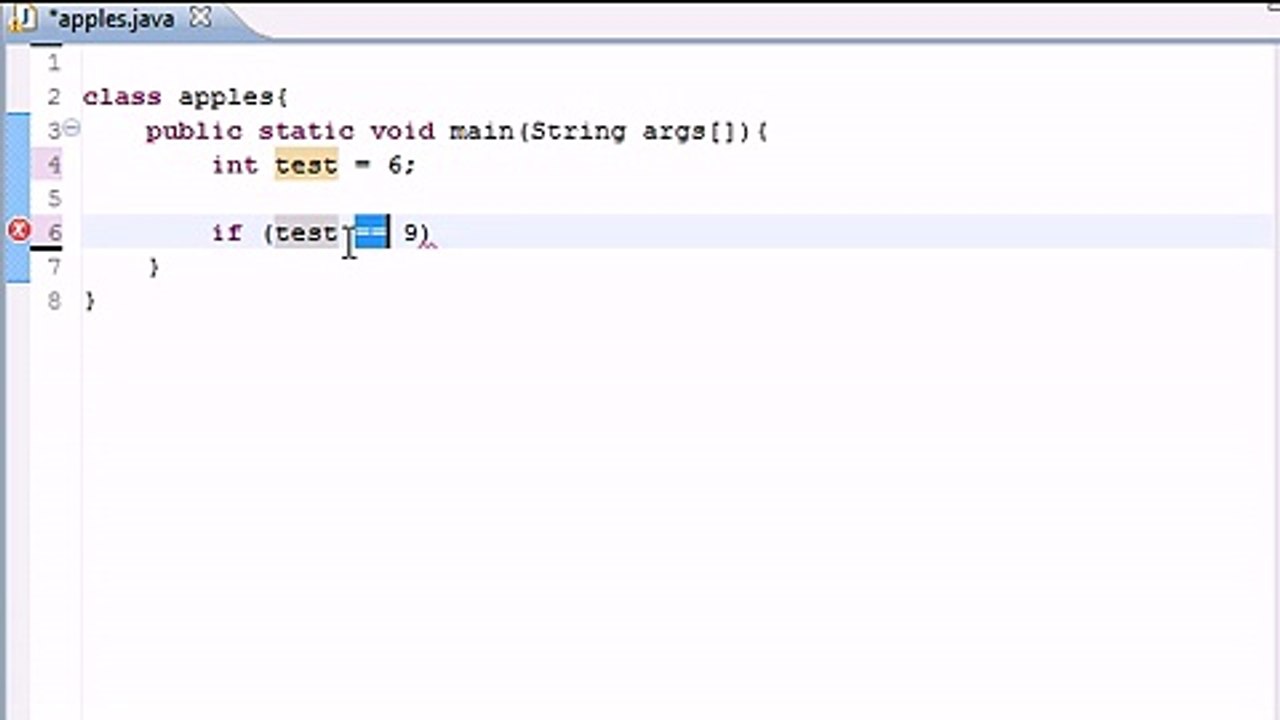This screenshot has height=720, width=1280.
Task: Click the closing brace on line 7
Action: (154, 267)
